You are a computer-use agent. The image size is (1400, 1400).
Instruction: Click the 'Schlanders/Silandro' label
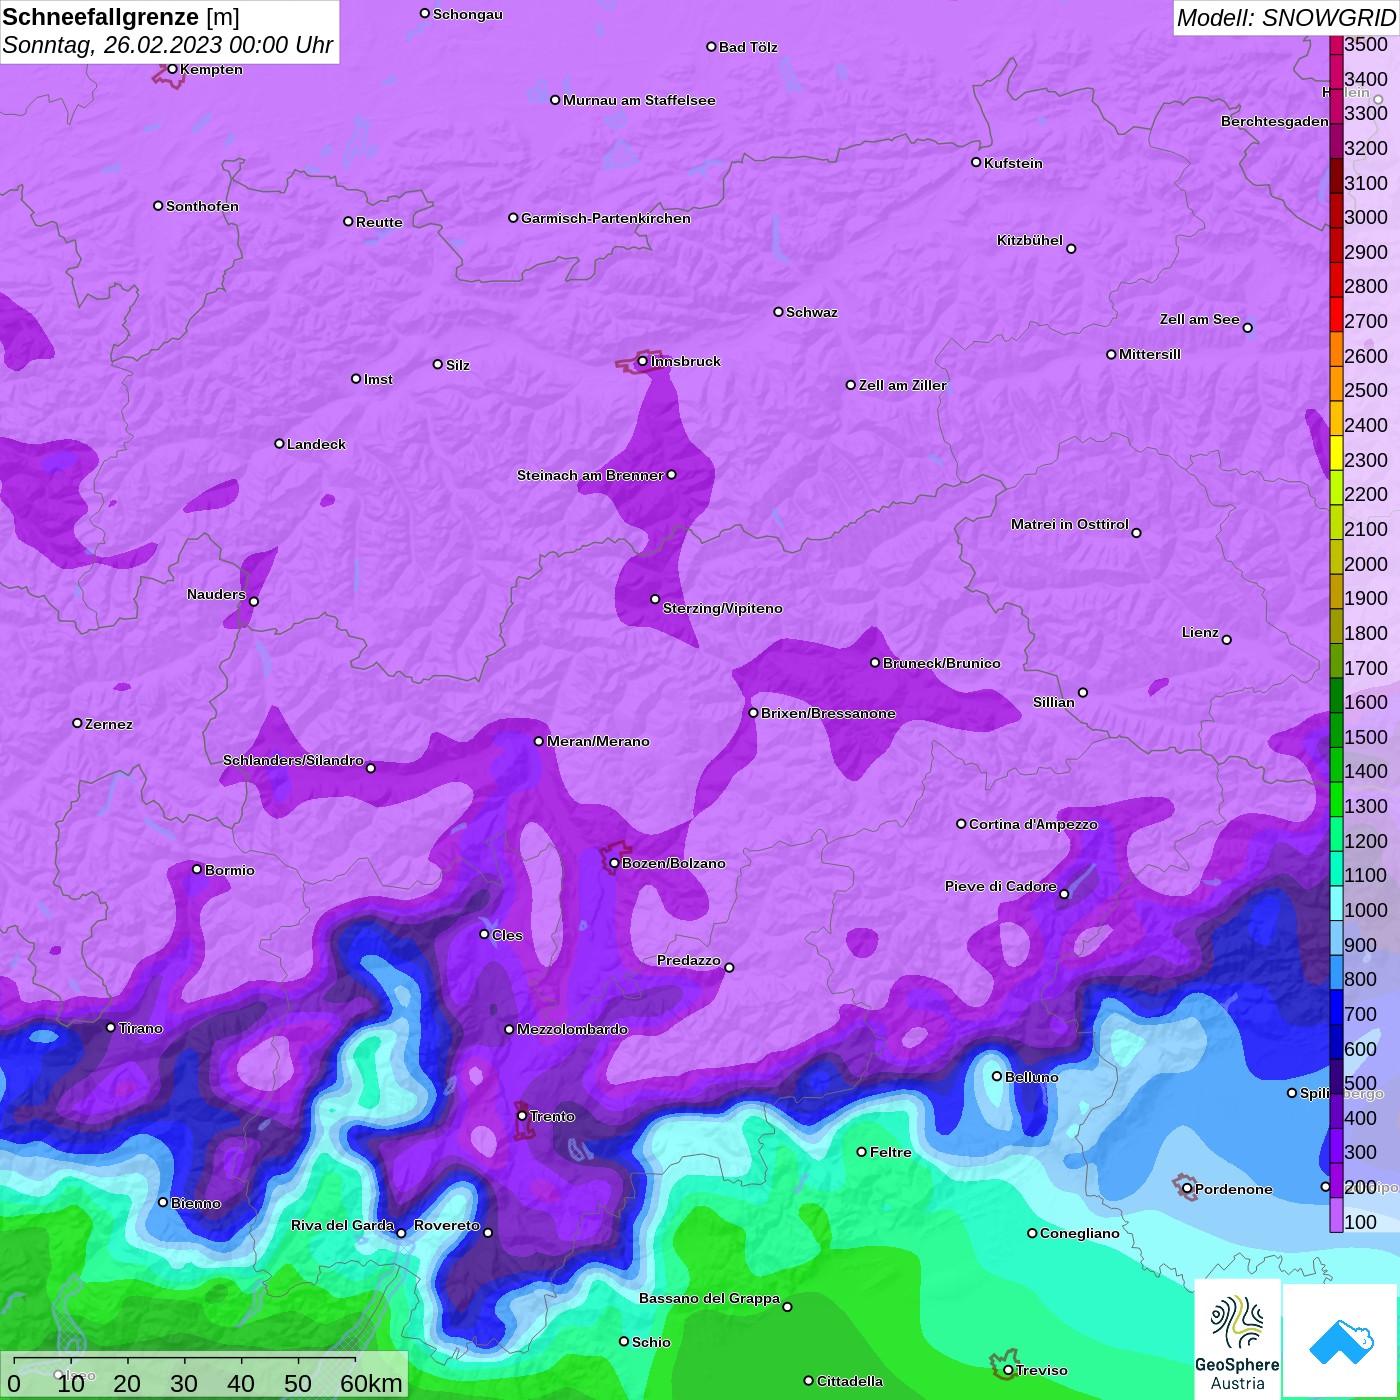[x=293, y=760]
